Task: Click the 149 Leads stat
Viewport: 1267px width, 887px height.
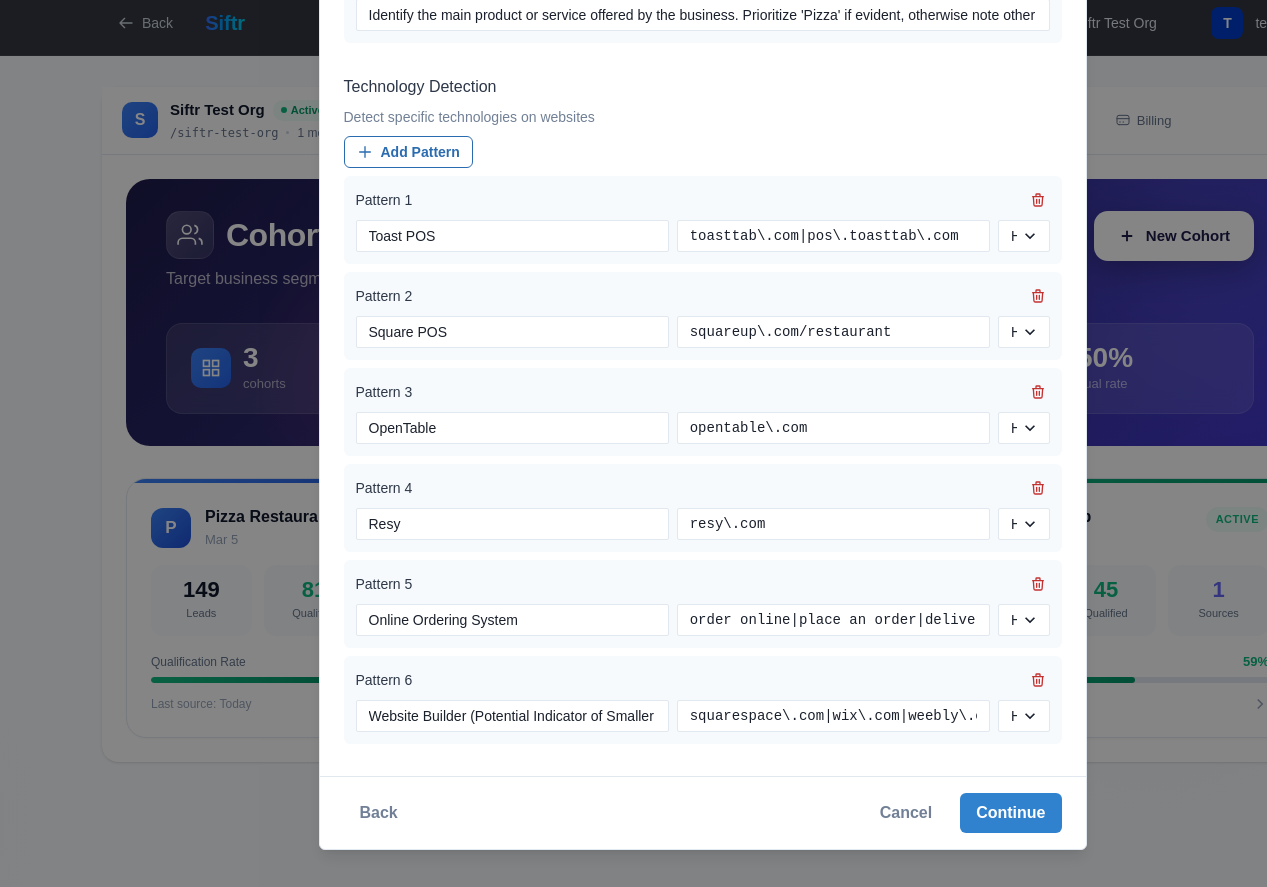Action: [201, 600]
